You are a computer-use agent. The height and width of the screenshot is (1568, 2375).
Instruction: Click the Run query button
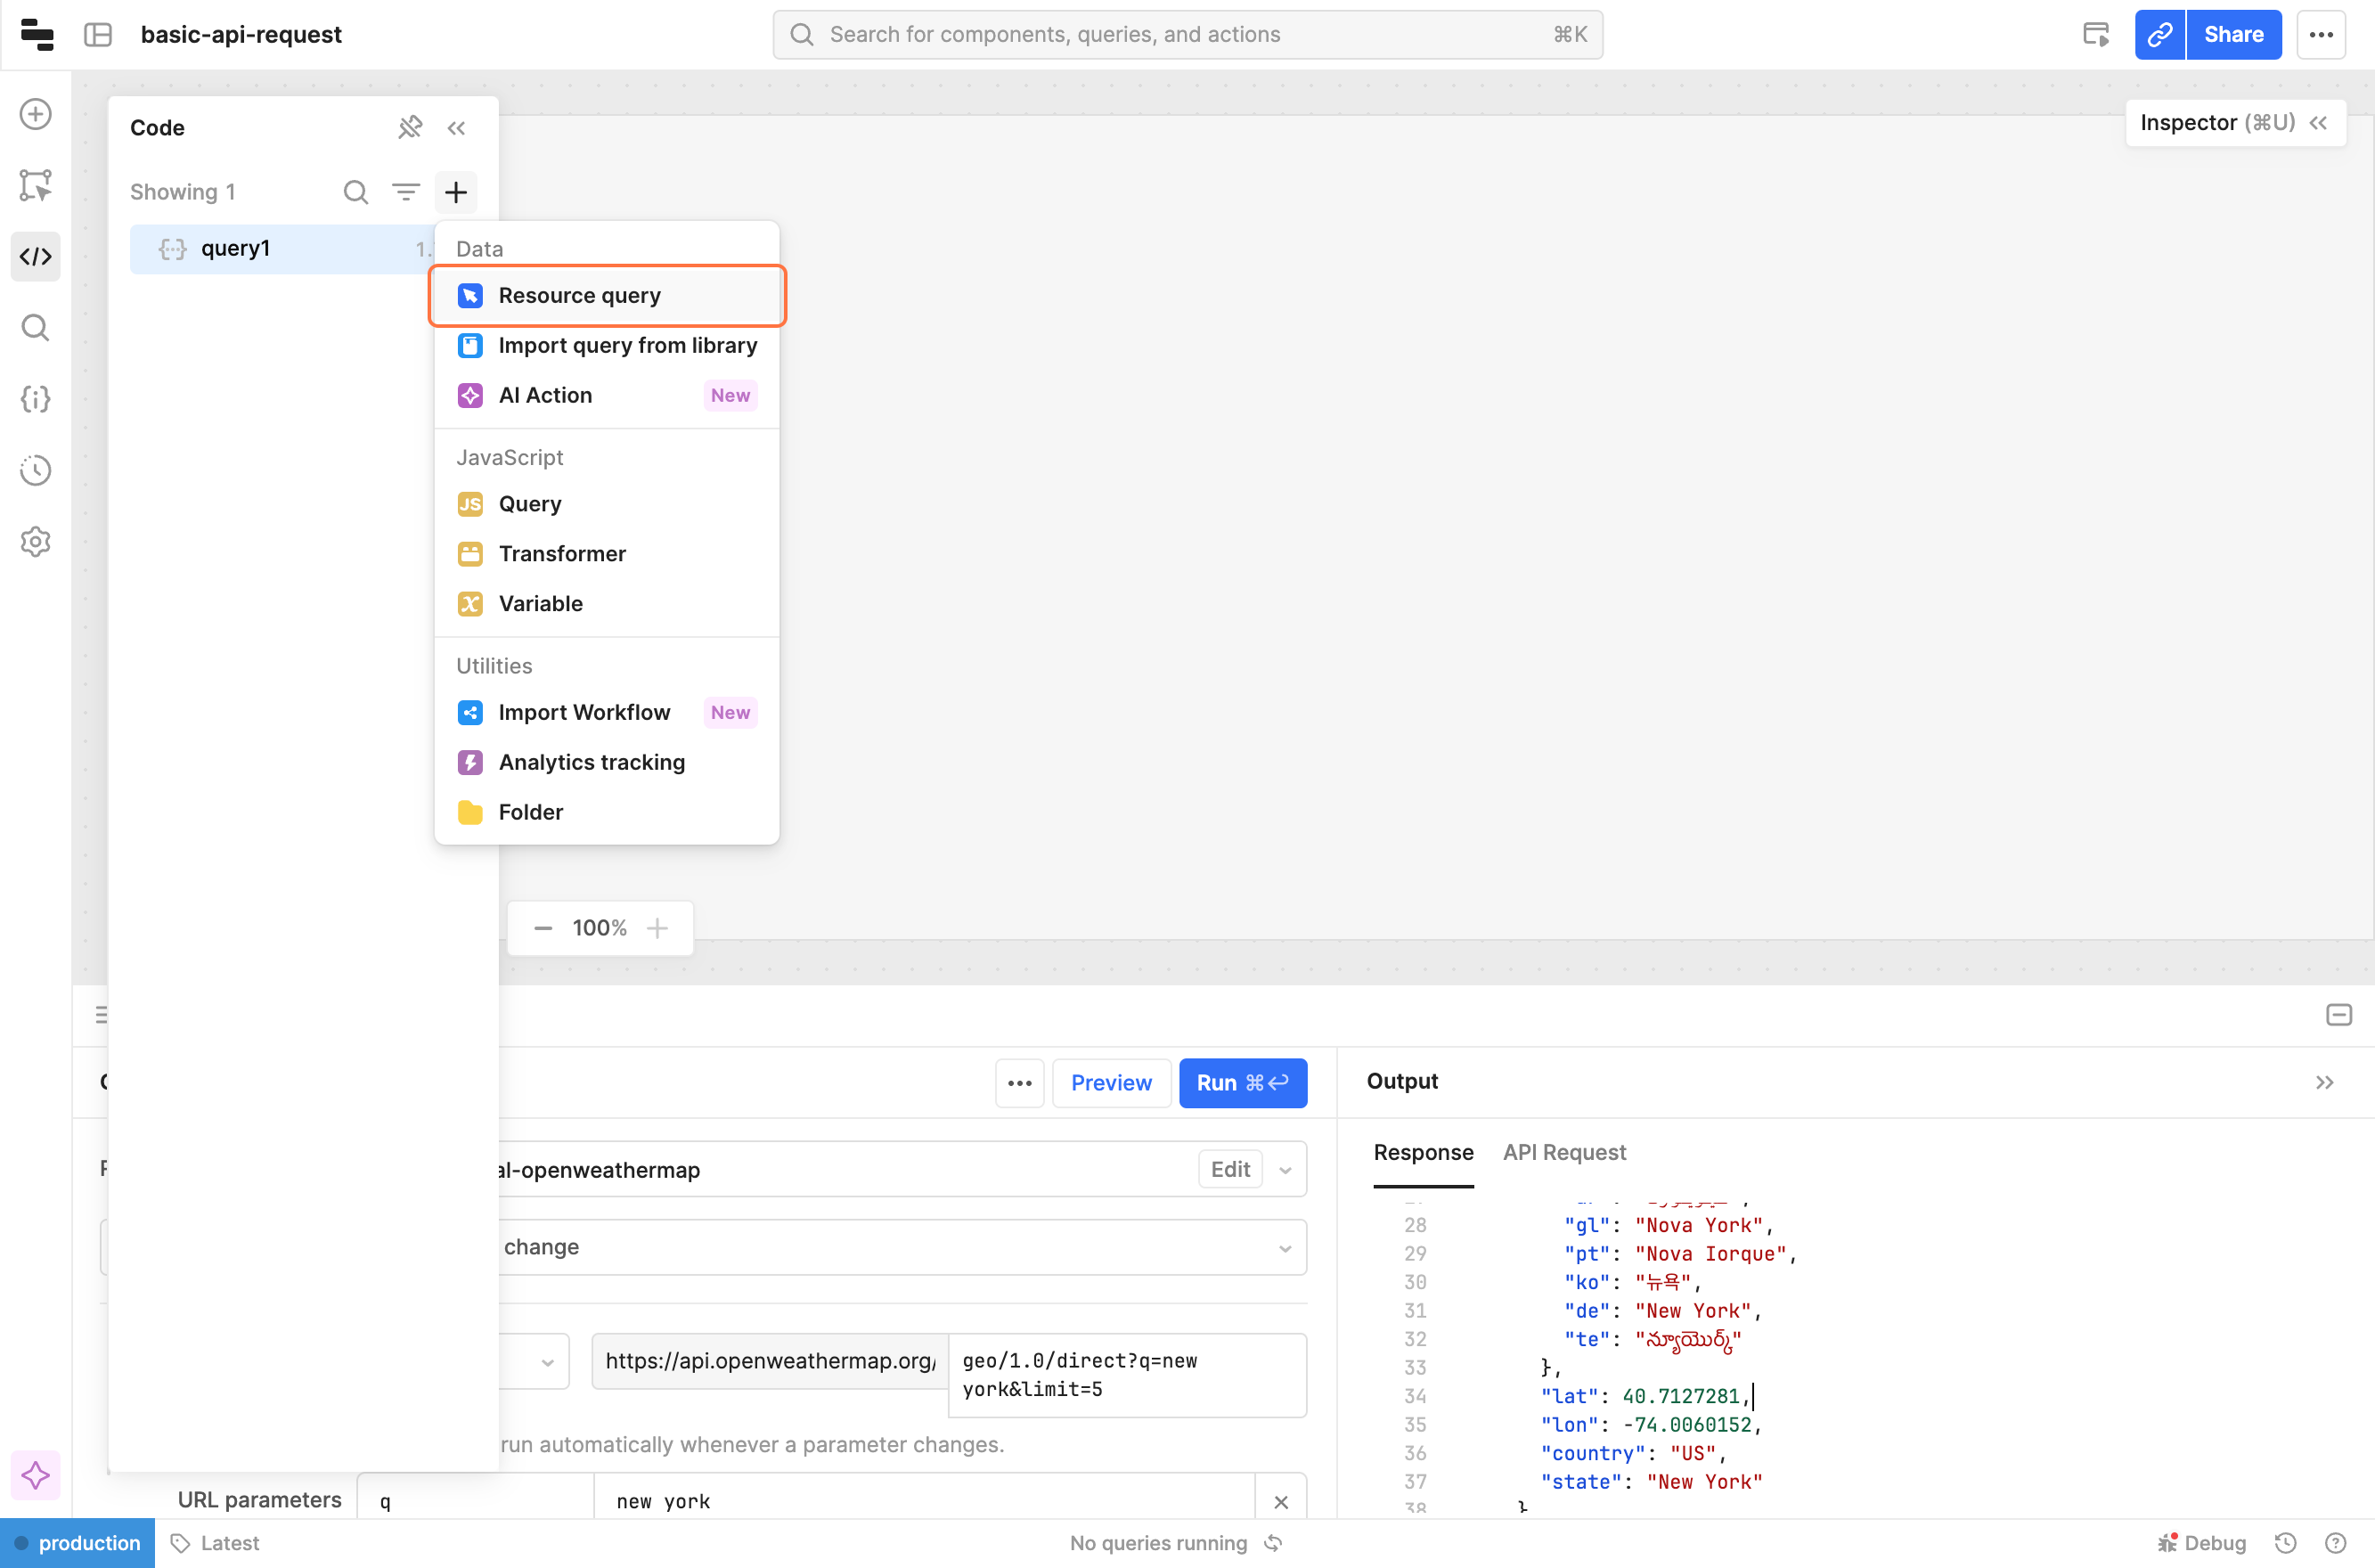[1242, 1083]
